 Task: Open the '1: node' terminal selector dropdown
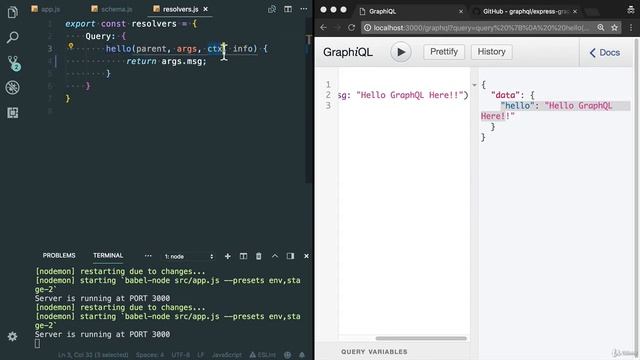tap(189, 257)
